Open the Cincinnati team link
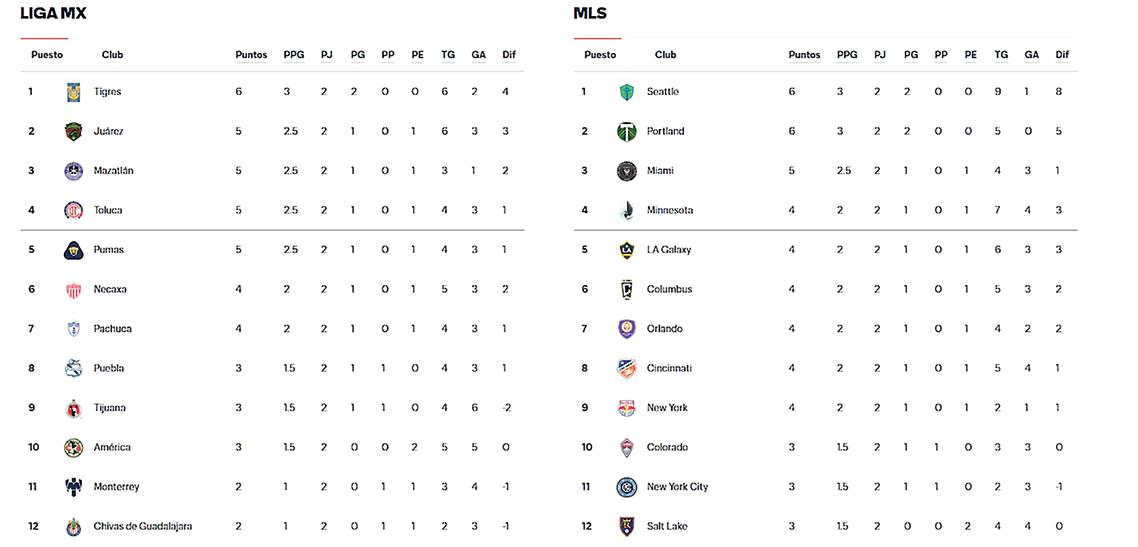 [669, 368]
